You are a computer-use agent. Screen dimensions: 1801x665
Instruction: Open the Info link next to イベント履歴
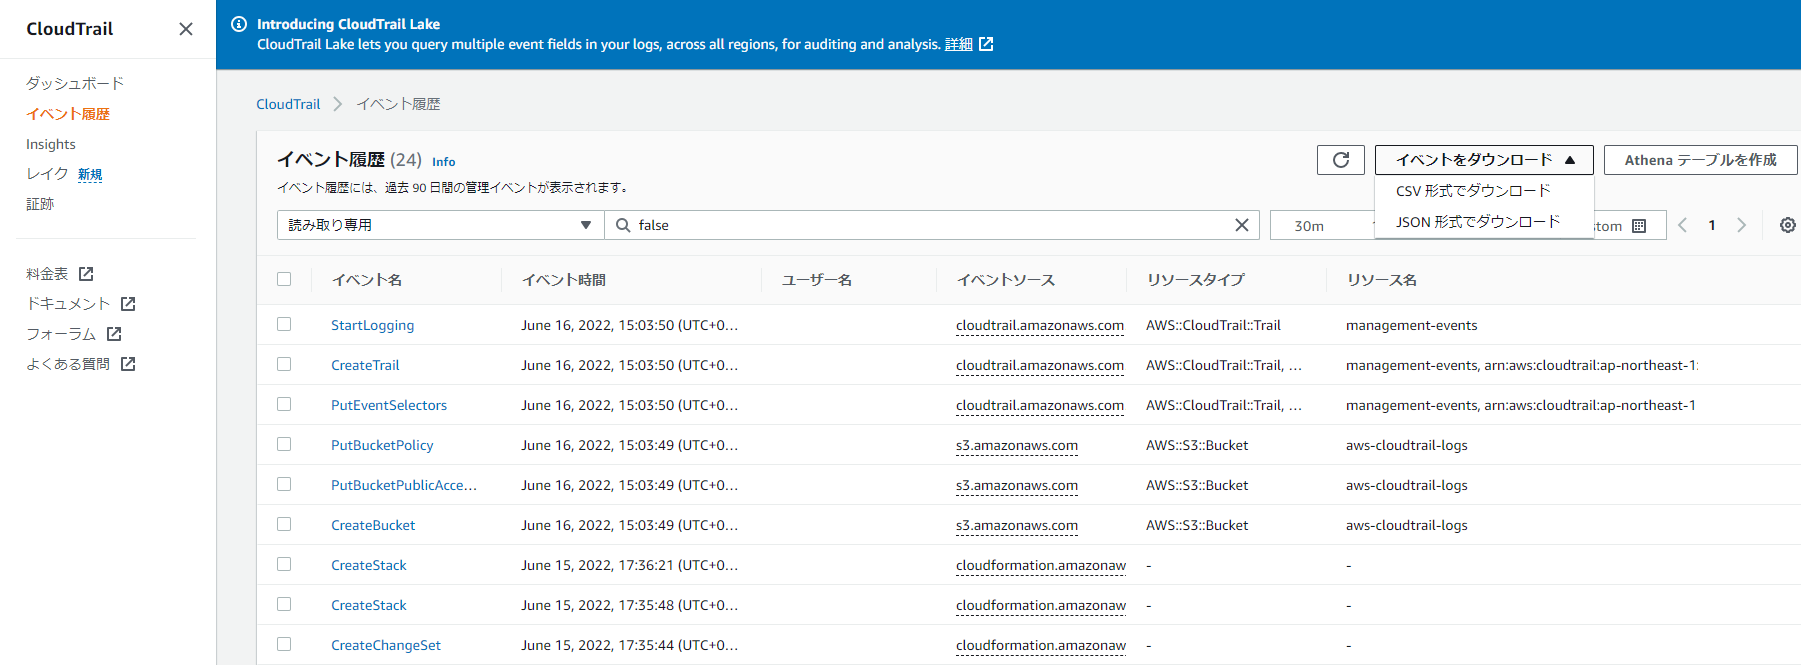pos(443,162)
